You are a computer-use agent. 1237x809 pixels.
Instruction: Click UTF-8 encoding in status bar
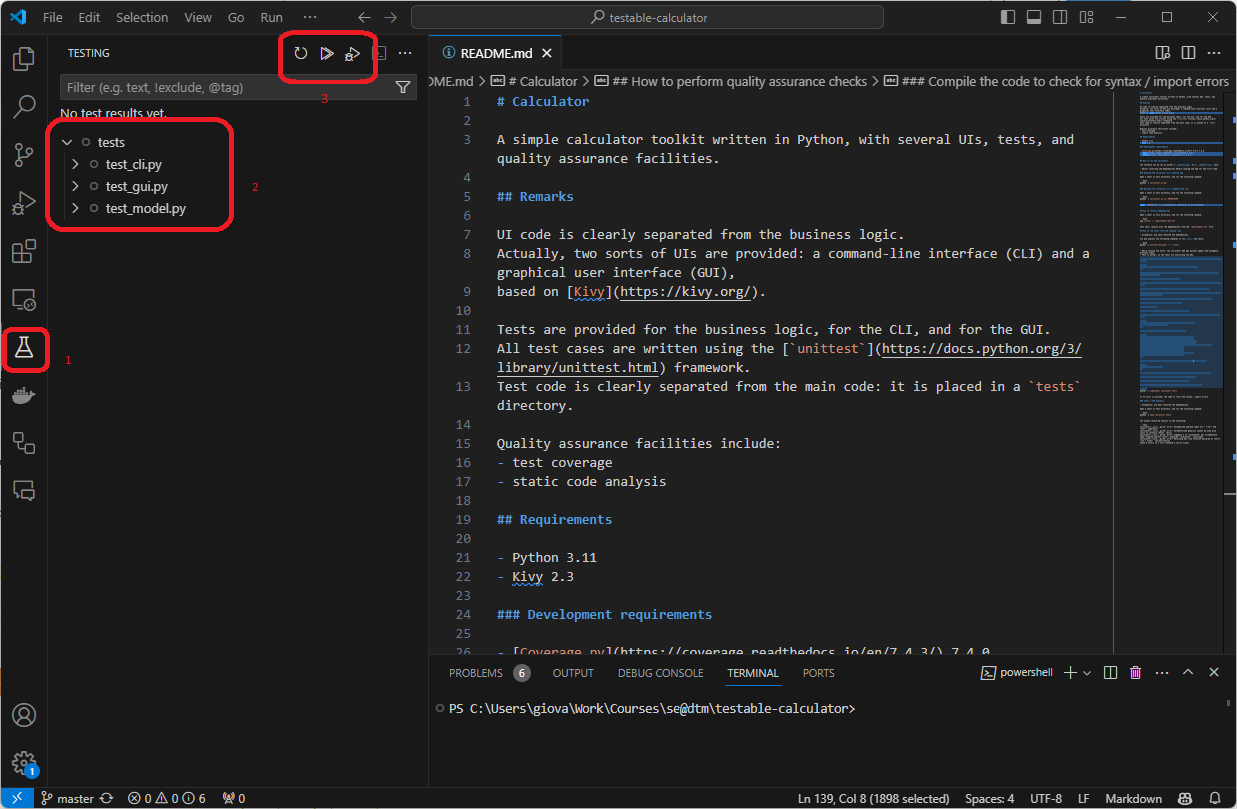coord(1046,798)
